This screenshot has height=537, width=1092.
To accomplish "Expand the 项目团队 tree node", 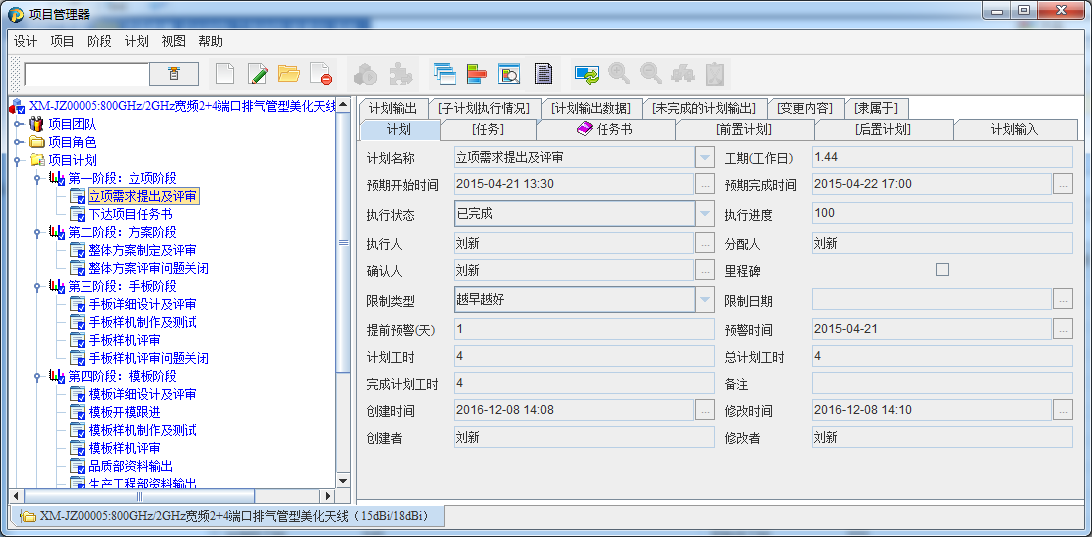I will click(x=18, y=125).
